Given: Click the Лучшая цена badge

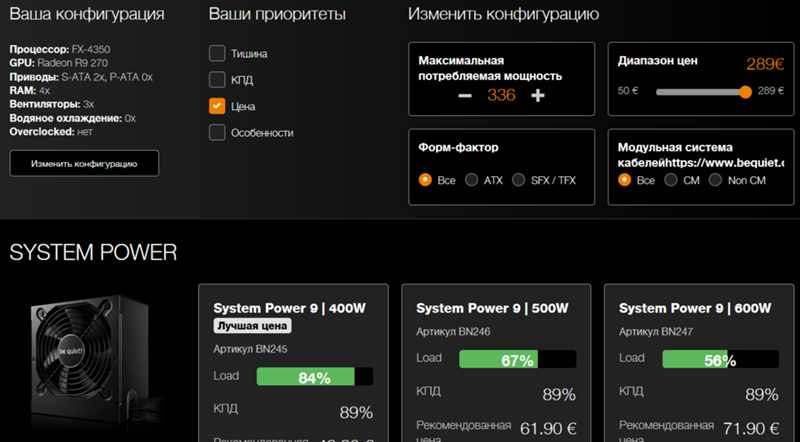Looking at the screenshot, I should (x=252, y=326).
